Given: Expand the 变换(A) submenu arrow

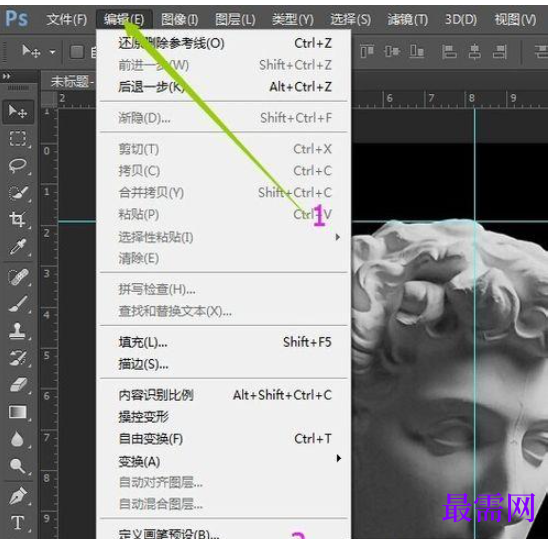Looking at the screenshot, I should 338,458.
